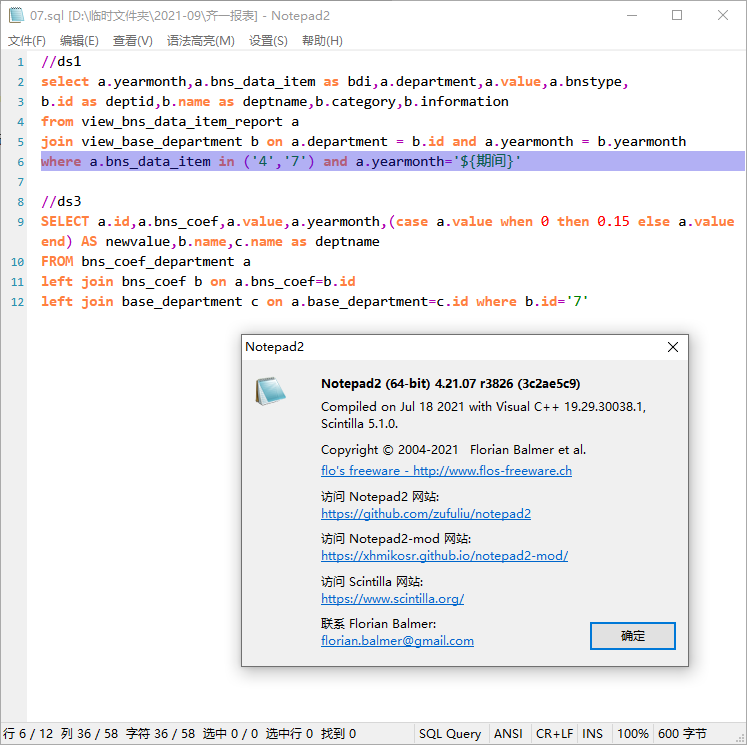Open the 查看(V) menu

133,41
